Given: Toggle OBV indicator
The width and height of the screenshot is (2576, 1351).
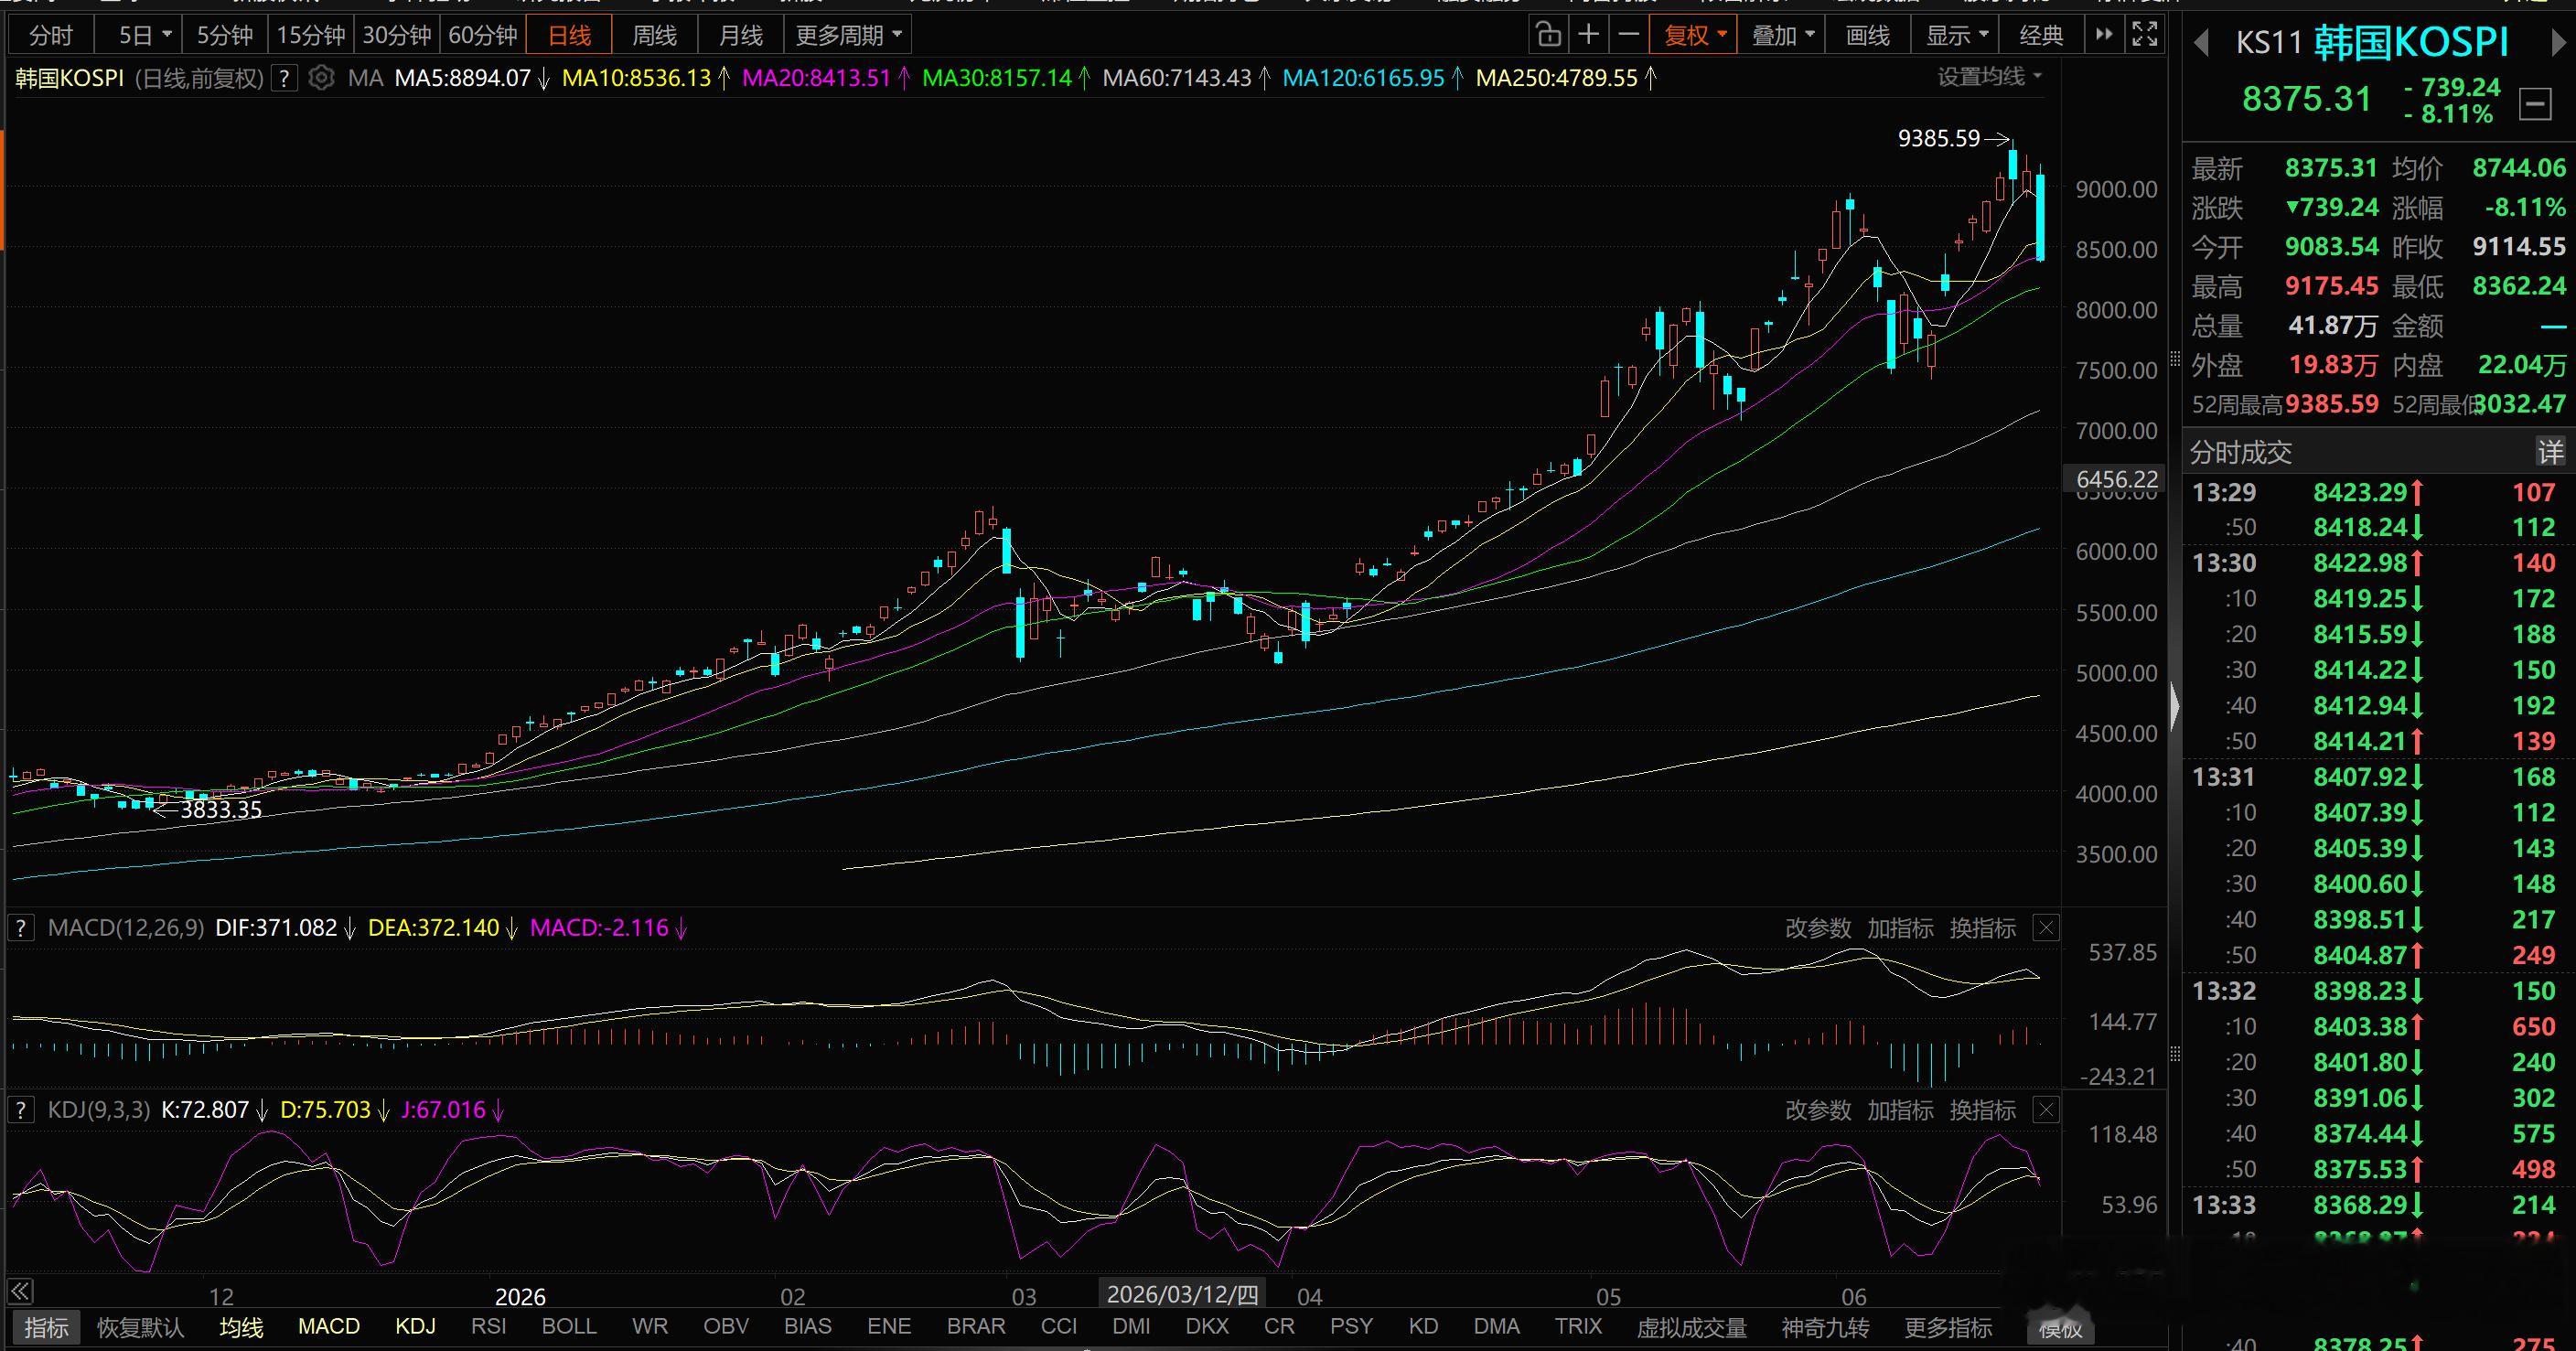Looking at the screenshot, I should click(726, 1326).
